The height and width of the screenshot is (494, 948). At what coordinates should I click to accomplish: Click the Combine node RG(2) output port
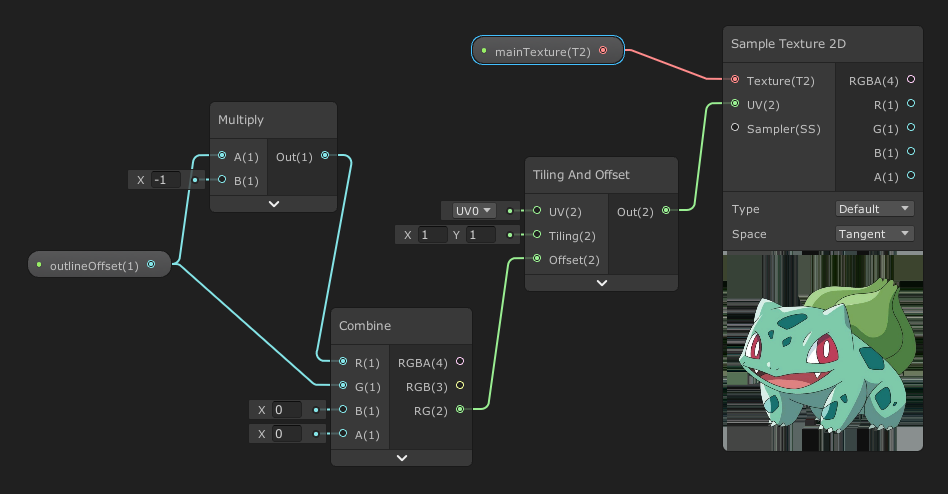(x=460, y=409)
